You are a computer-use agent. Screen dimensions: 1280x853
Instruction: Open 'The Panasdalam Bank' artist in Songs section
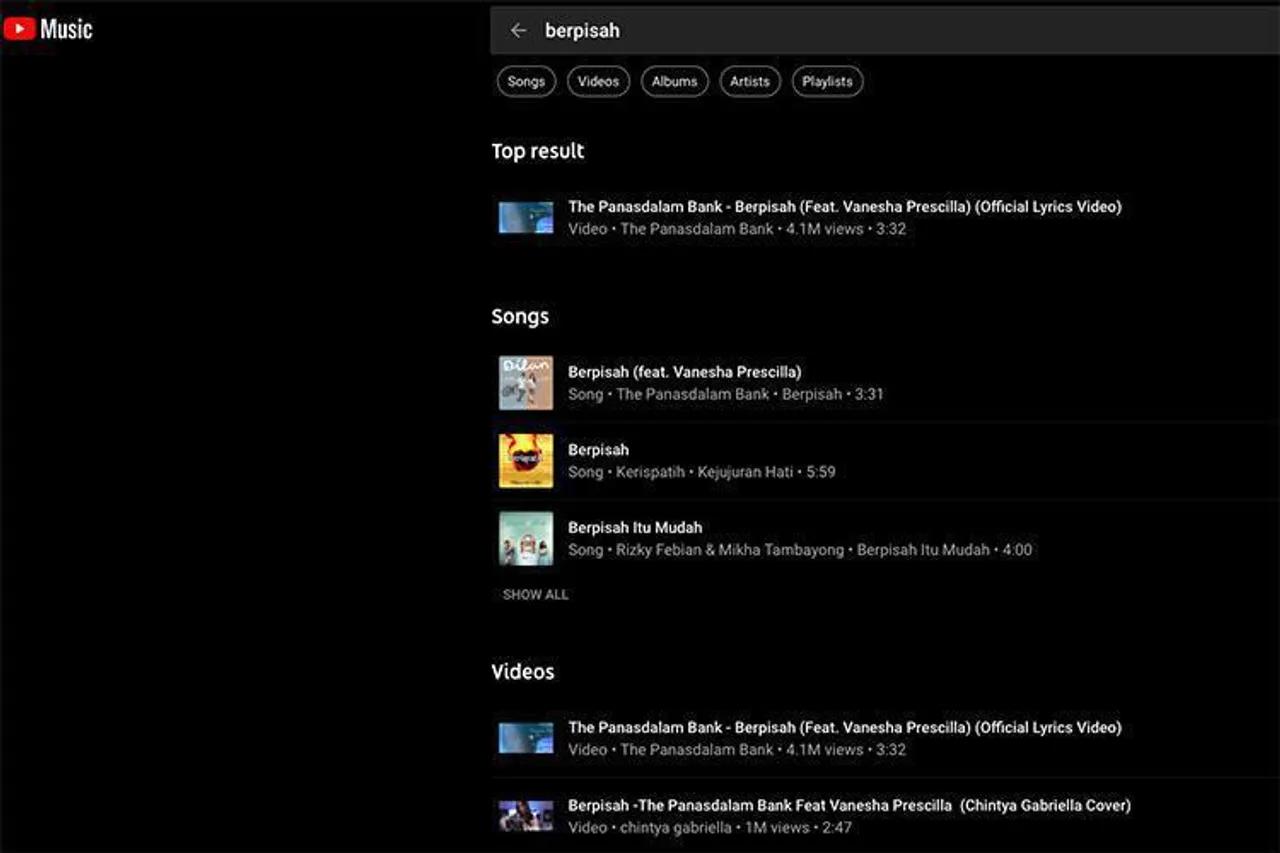[693, 394]
